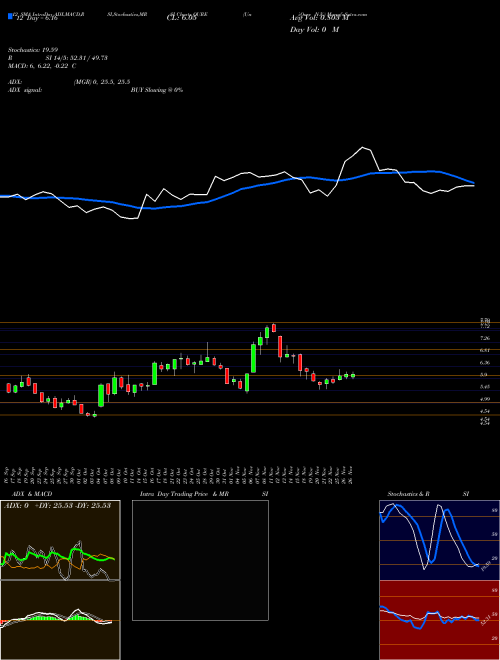The width and height of the screenshot is (500, 660).
Task: Select the 'ADX signal:' label
Action: point(24,90)
